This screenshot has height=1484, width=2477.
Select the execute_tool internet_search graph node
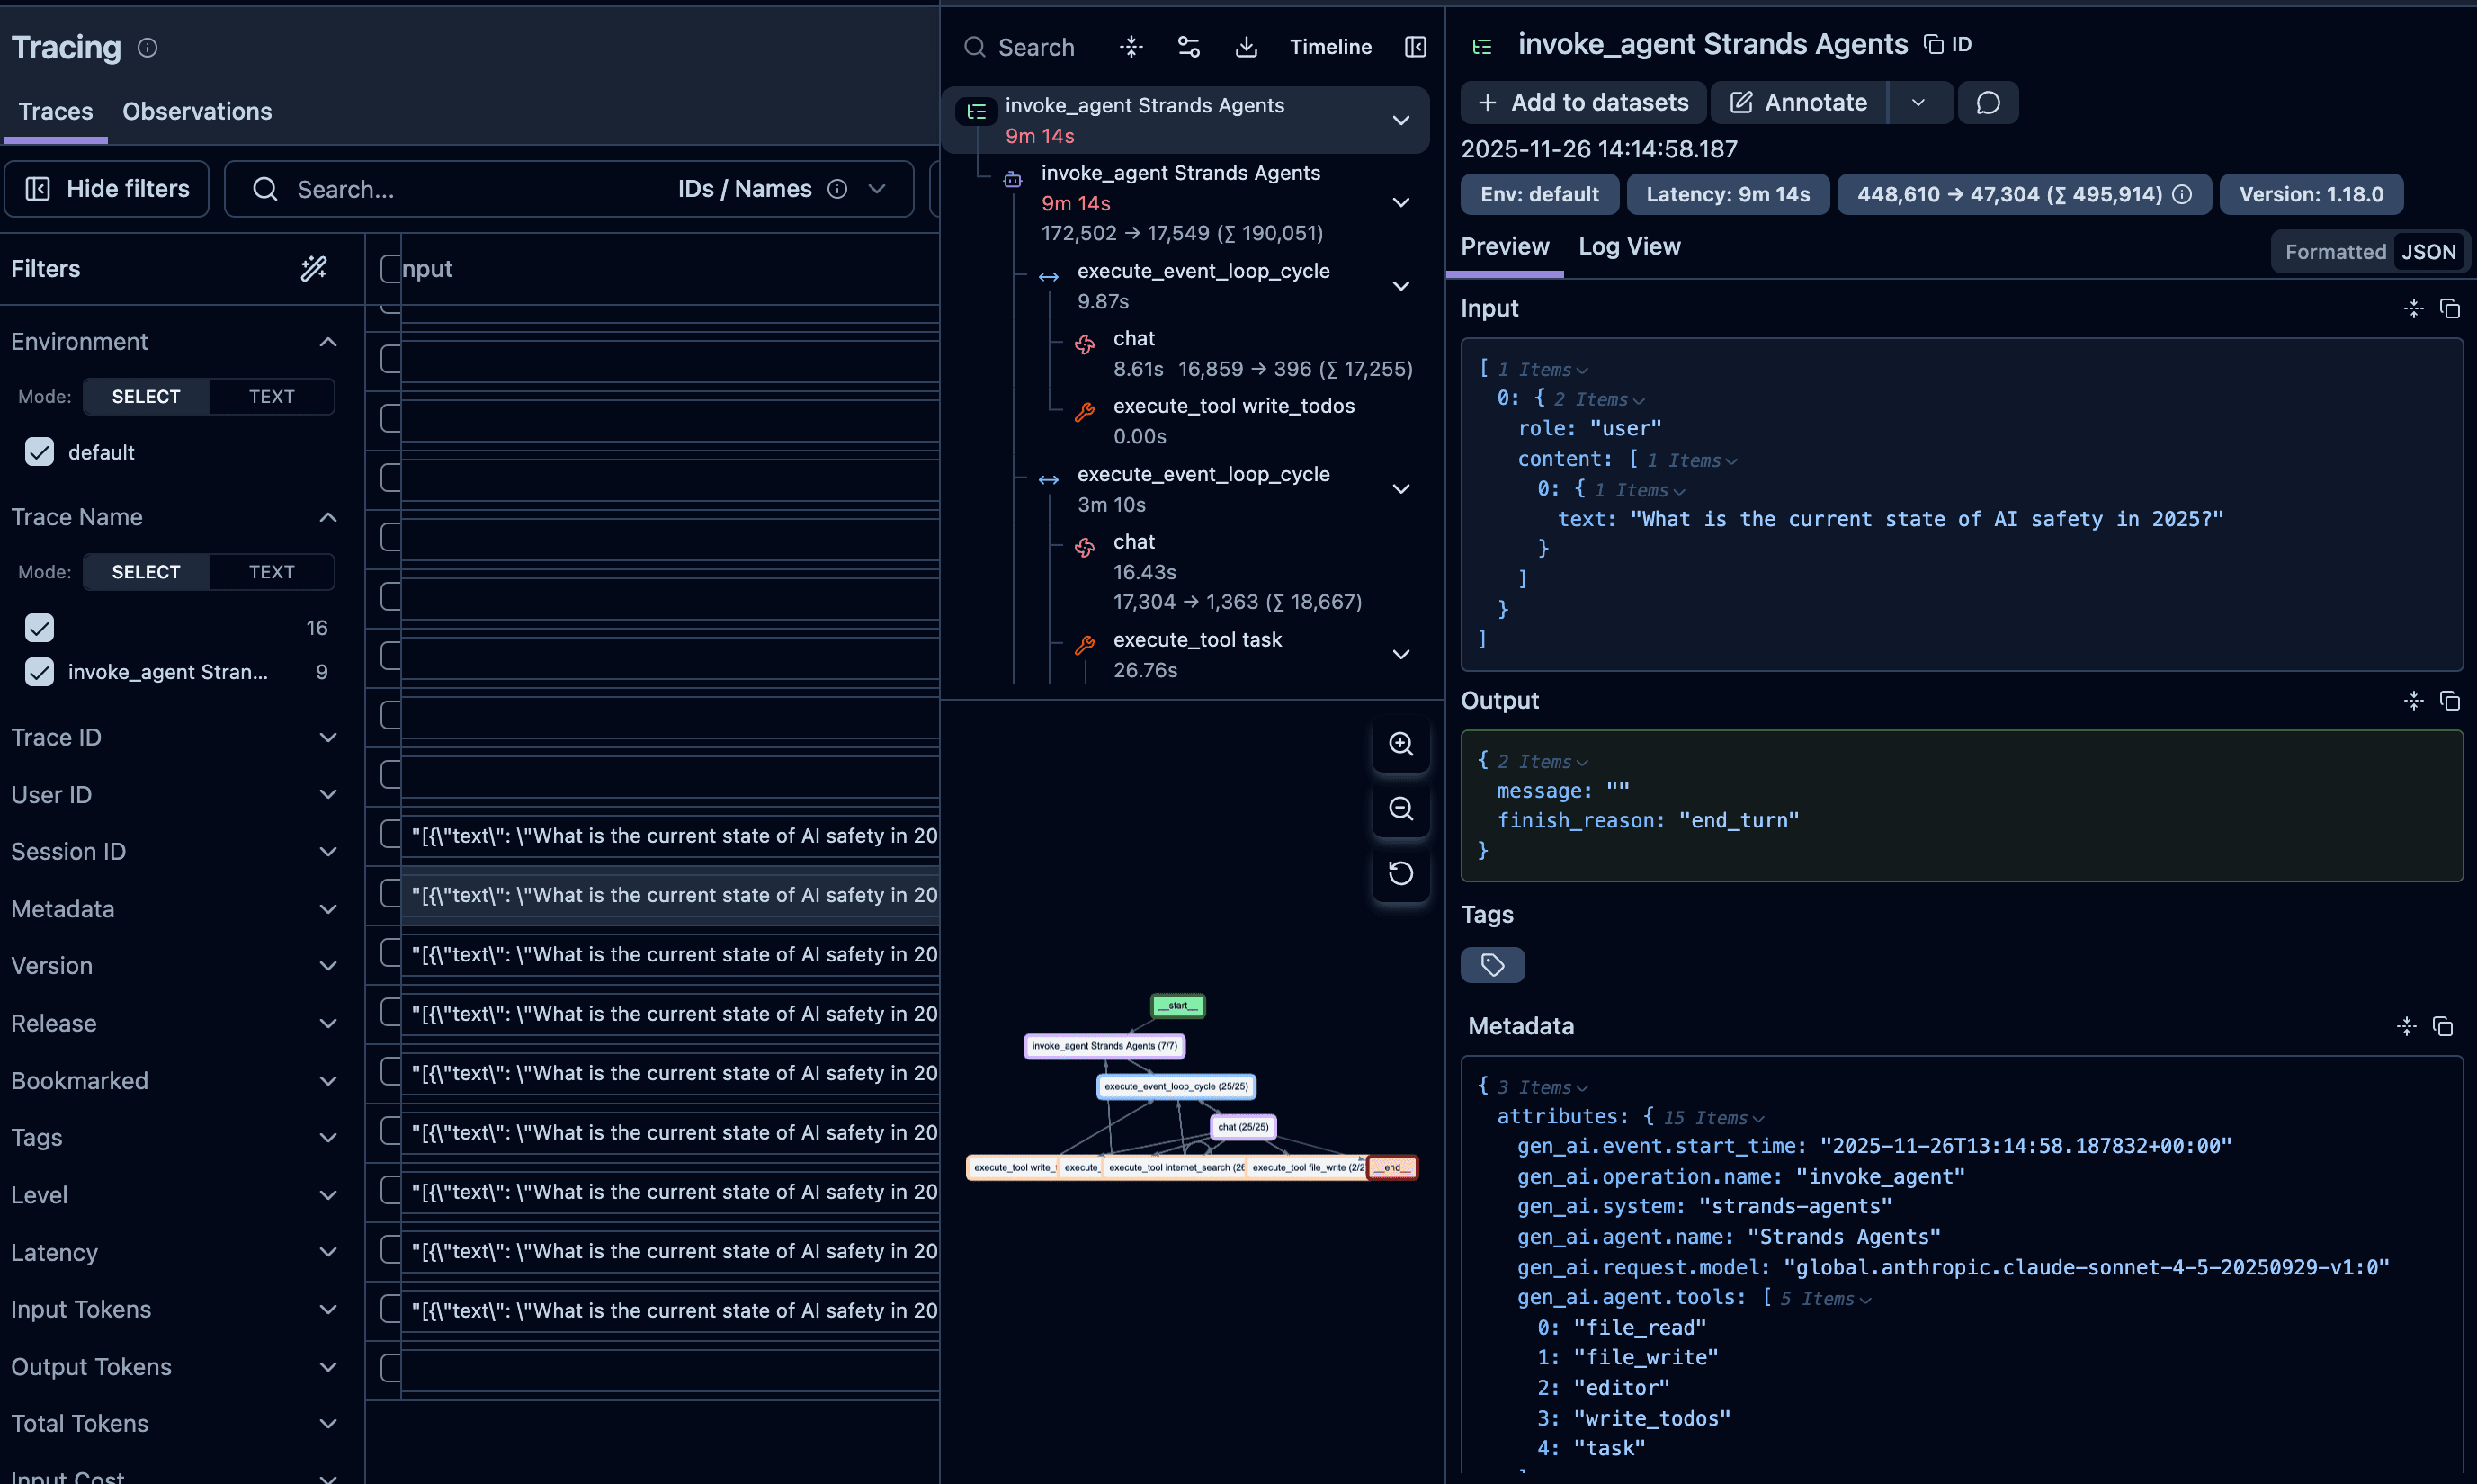click(1176, 1167)
